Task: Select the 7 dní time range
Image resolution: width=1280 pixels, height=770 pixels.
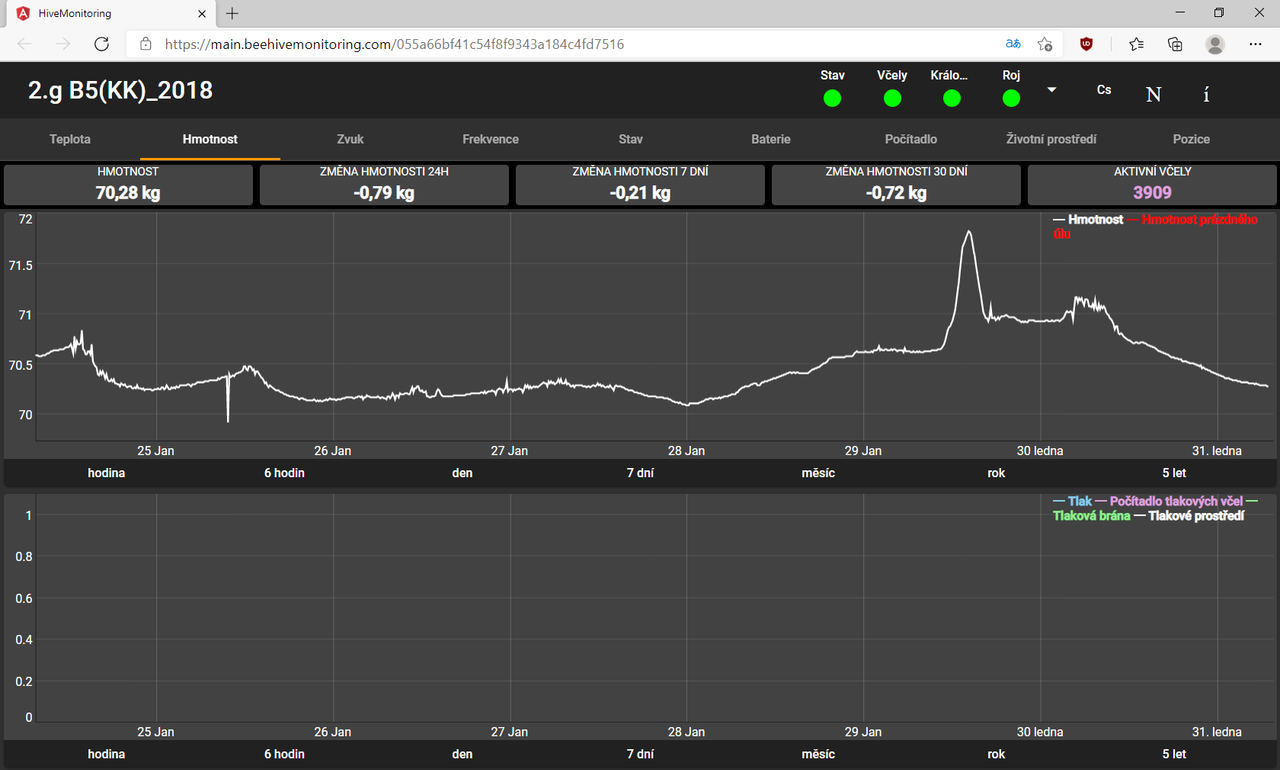Action: click(x=639, y=472)
